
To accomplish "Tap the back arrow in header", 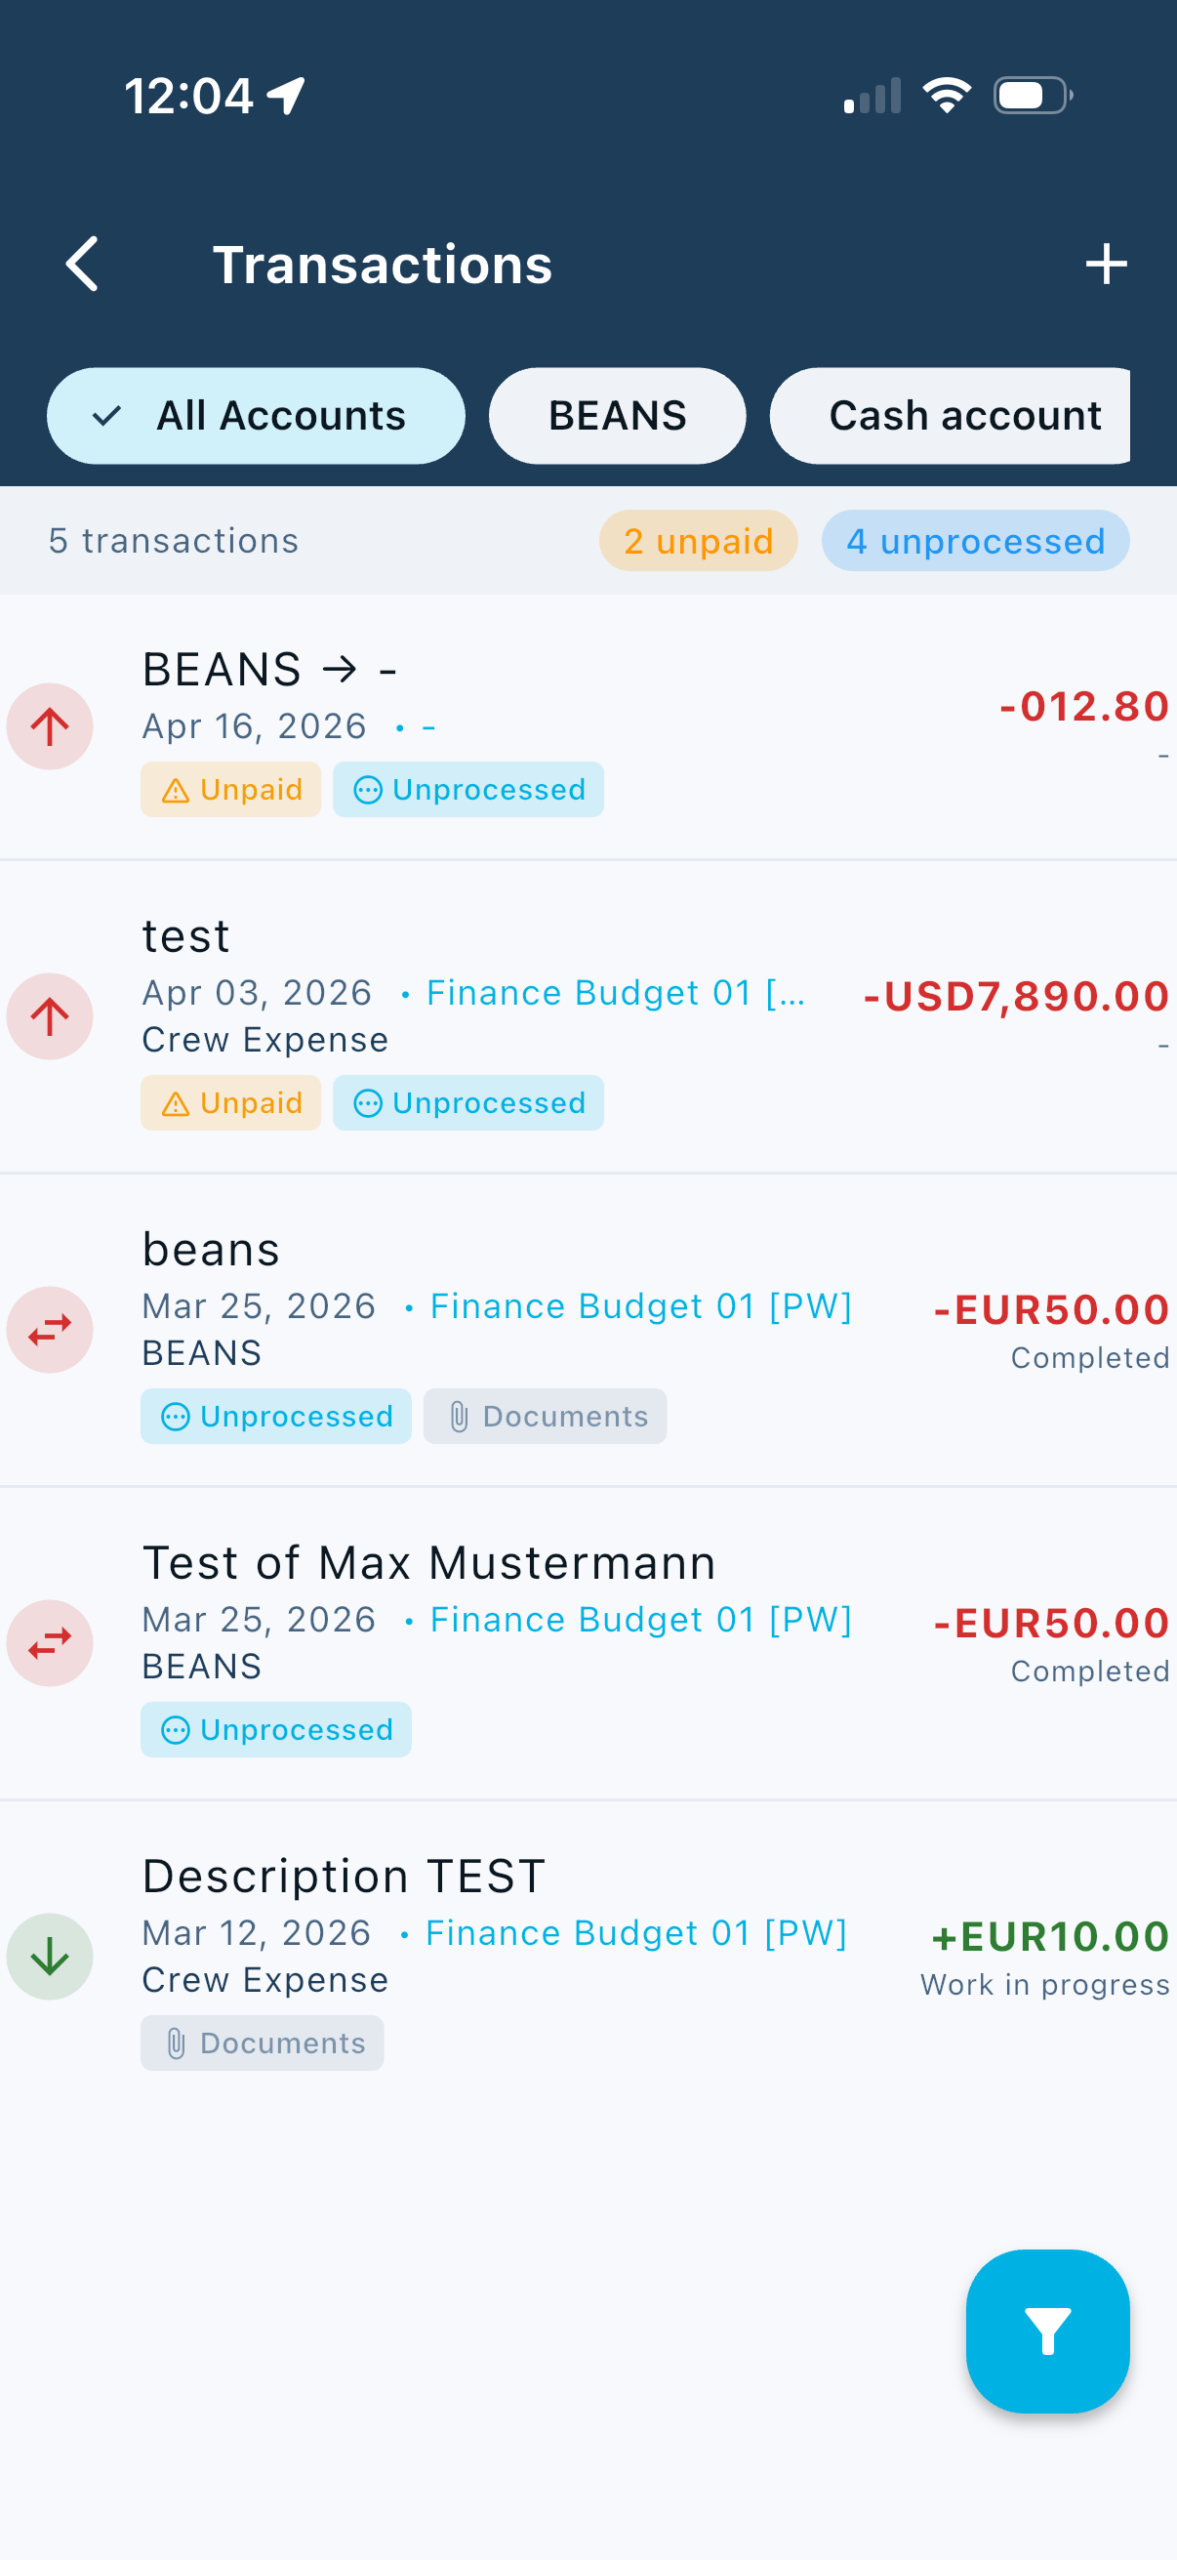I will click(x=82, y=264).
